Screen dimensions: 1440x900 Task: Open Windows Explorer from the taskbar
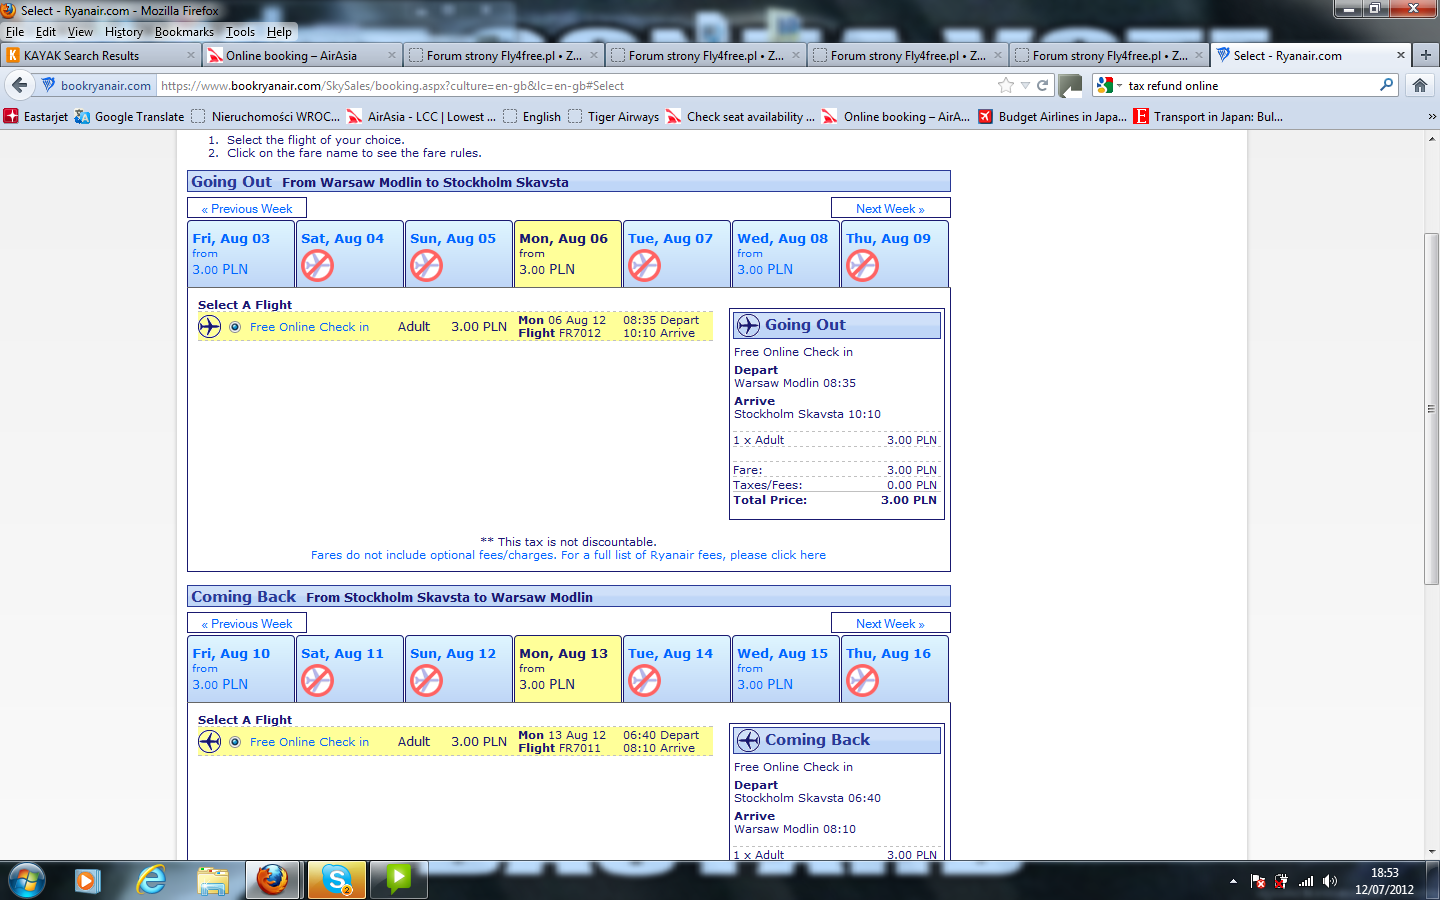point(212,880)
